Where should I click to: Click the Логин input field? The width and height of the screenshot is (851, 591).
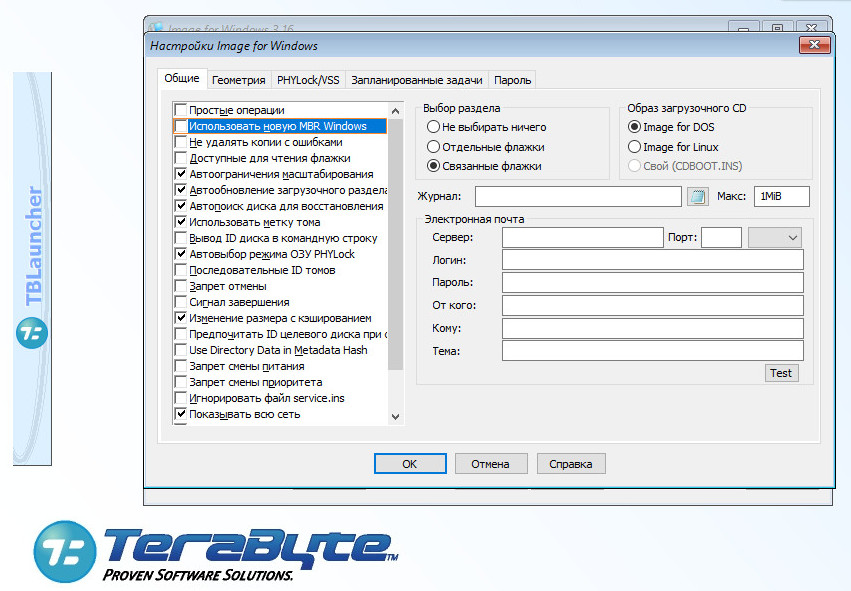click(652, 260)
